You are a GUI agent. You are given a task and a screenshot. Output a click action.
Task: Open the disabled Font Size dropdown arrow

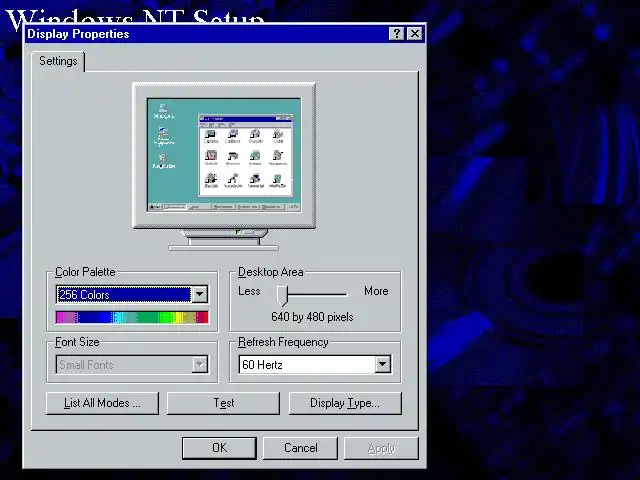coord(200,364)
